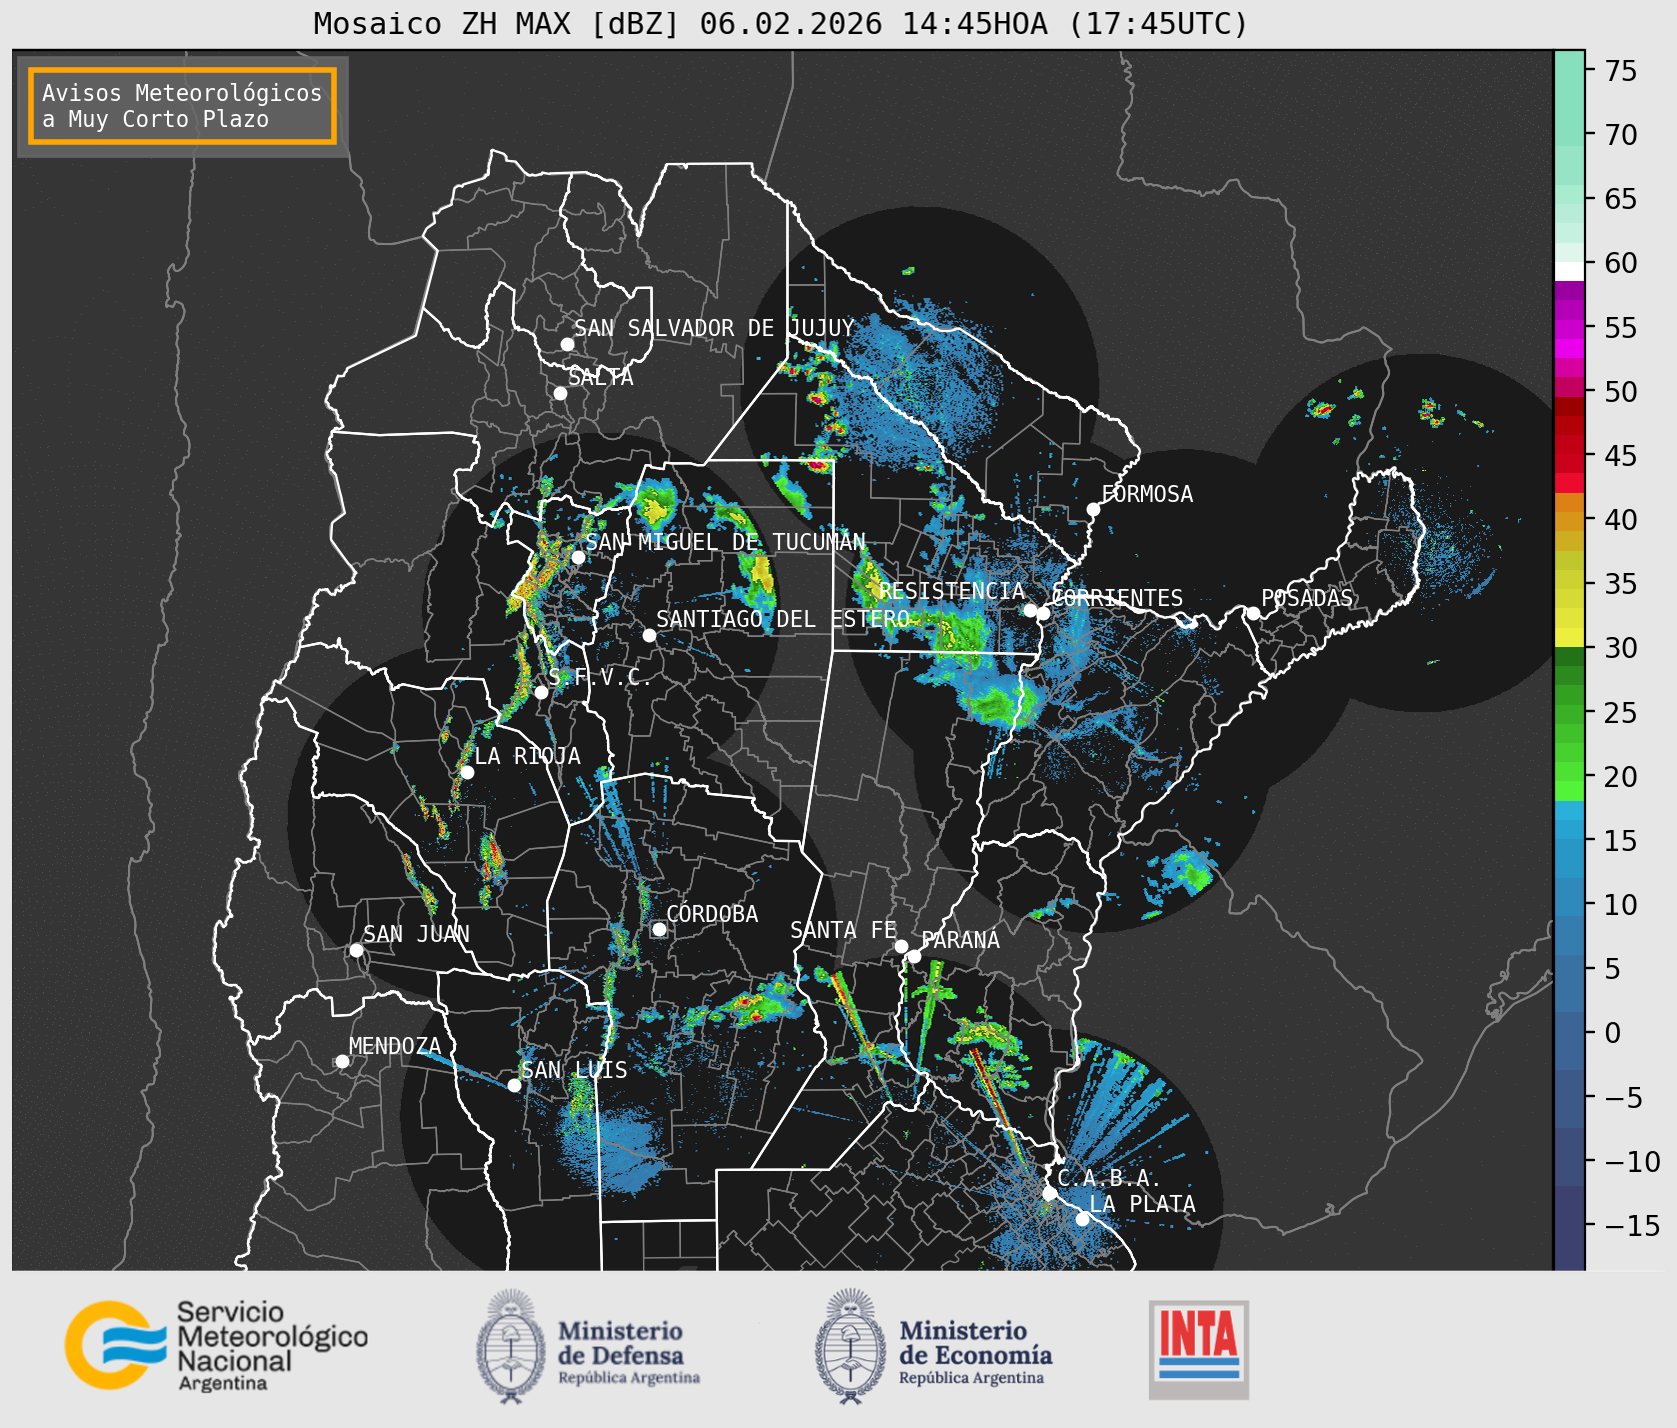Click the yellow storm cell east of Santiago del Estero
The image size is (1677, 1428).
point(762,577)
